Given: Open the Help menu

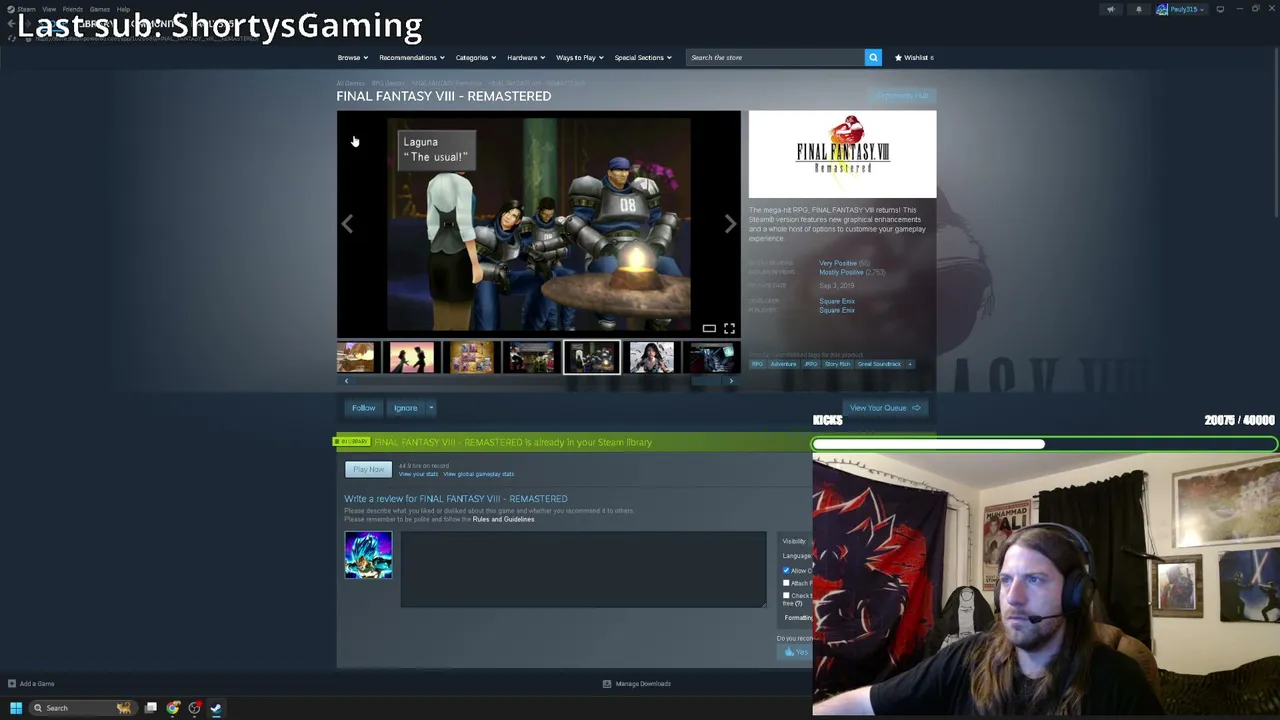Looking at the screenshot, I should [123, 10].
